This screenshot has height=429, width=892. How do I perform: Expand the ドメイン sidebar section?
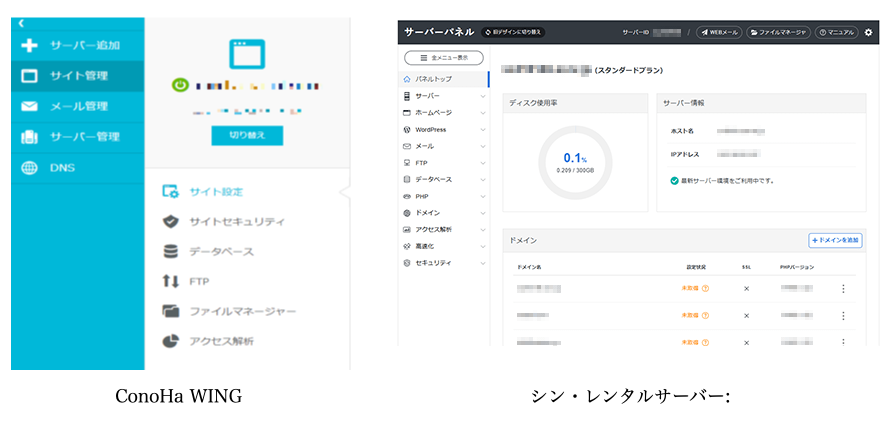tap(483, 213)
